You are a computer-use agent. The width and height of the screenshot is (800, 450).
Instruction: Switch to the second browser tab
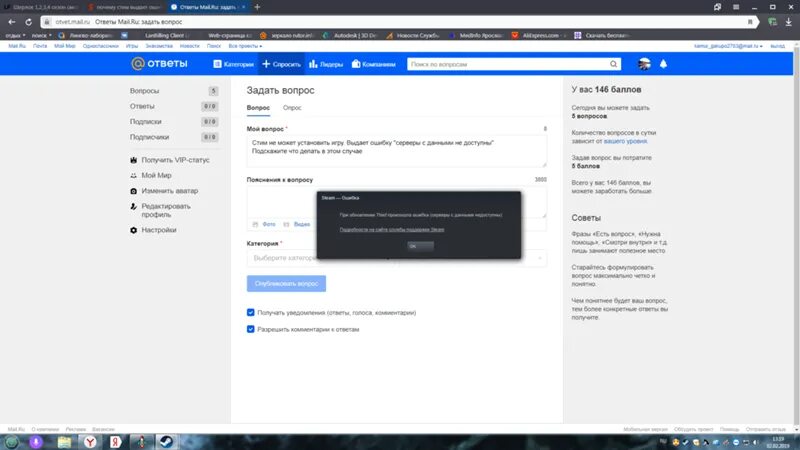pos(125,7)
